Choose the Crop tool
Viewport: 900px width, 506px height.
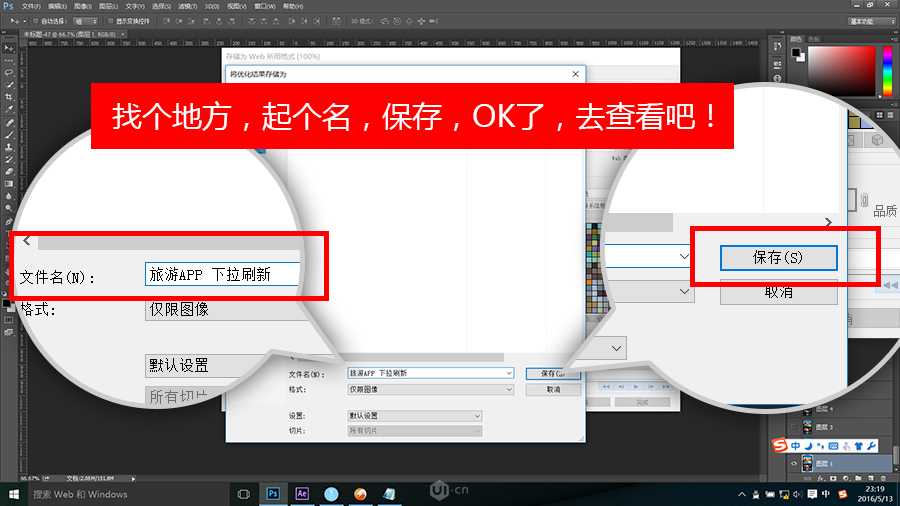tap(9, 97)
